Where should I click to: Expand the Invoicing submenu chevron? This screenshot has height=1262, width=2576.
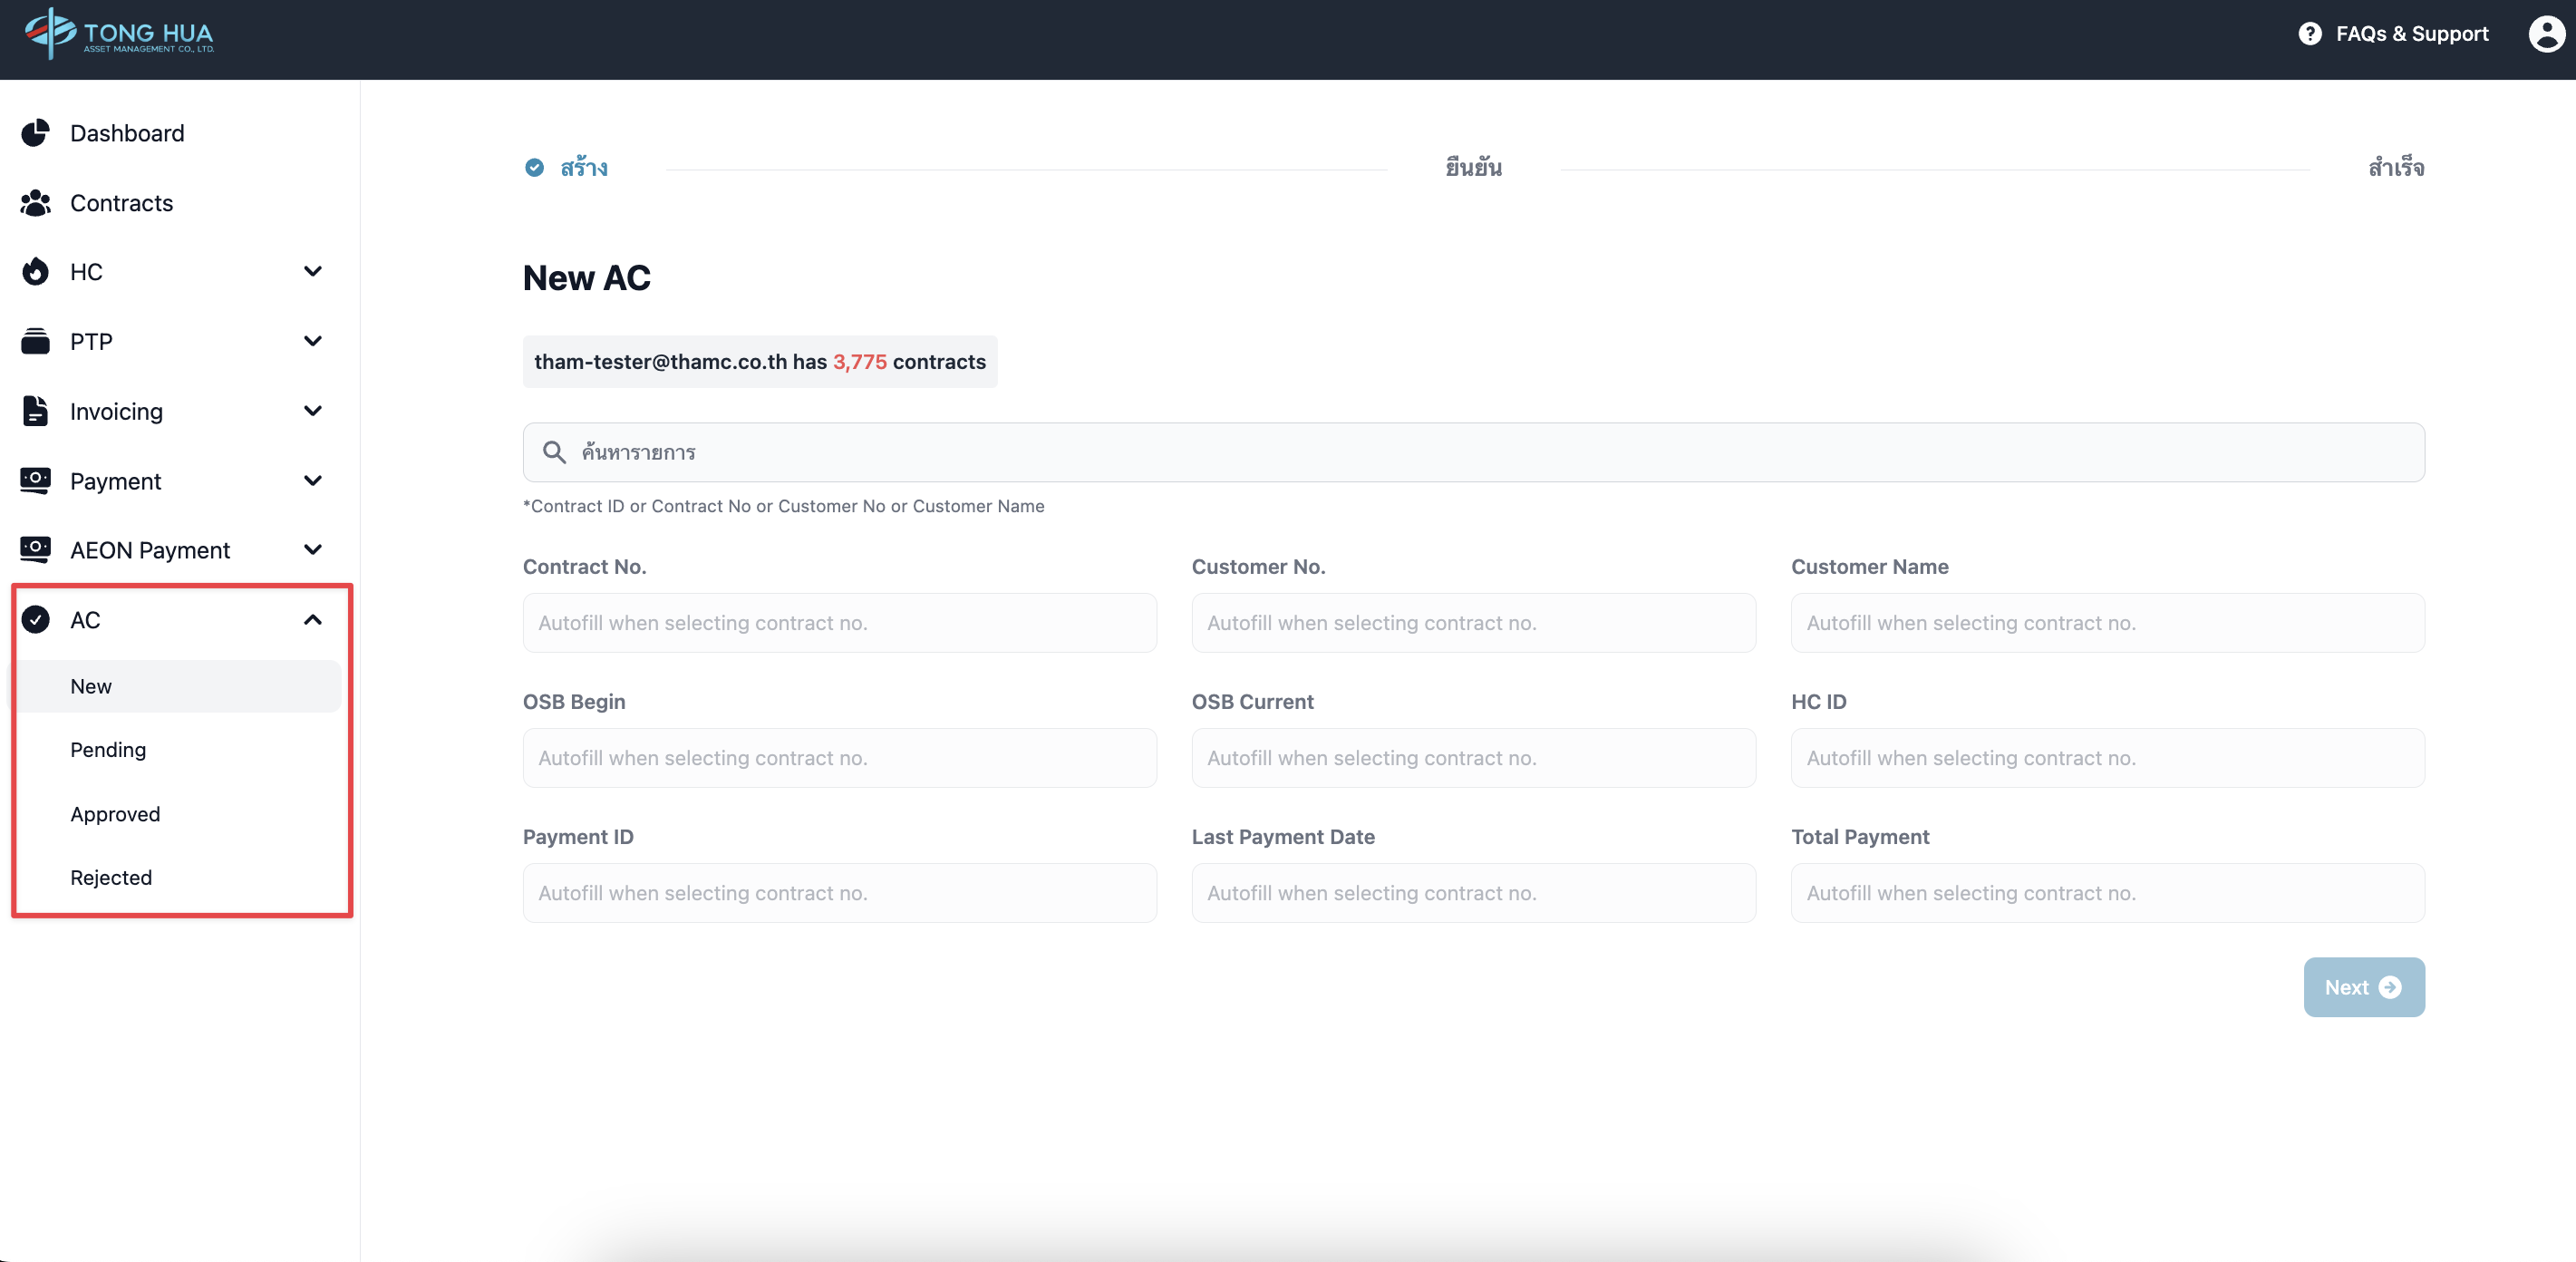pos(313,411)
